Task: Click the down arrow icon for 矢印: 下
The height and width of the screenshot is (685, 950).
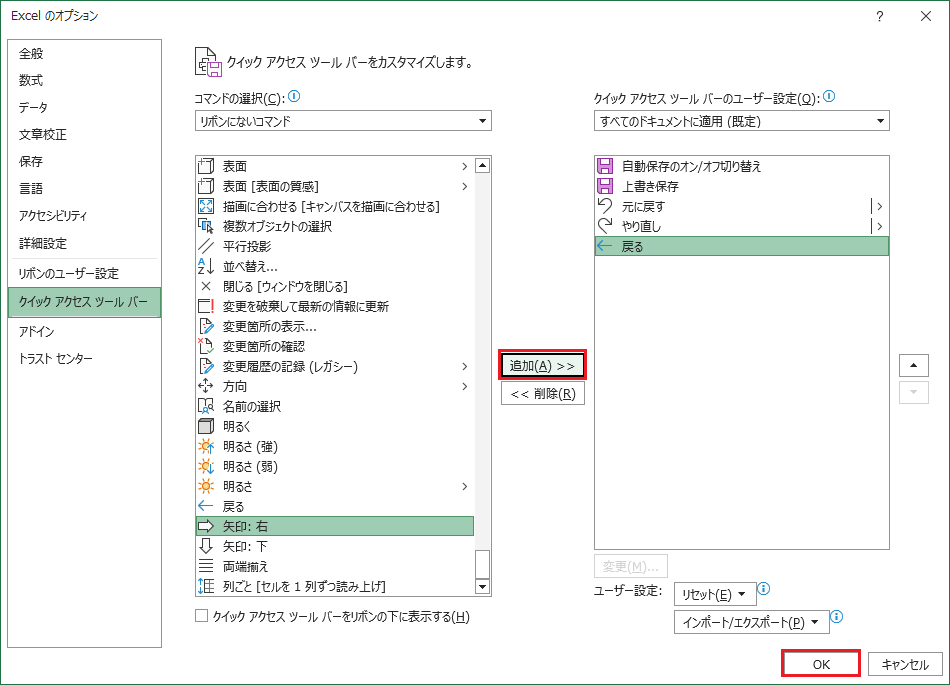Action: click(x=207, y=546)
